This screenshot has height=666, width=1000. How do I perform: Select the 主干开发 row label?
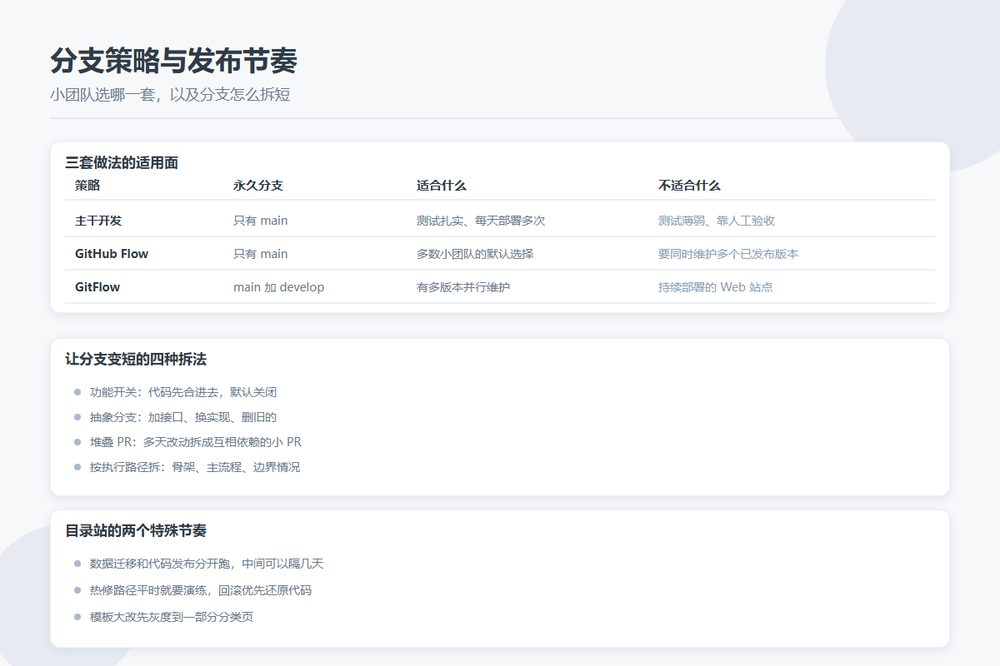coord(98,221)
